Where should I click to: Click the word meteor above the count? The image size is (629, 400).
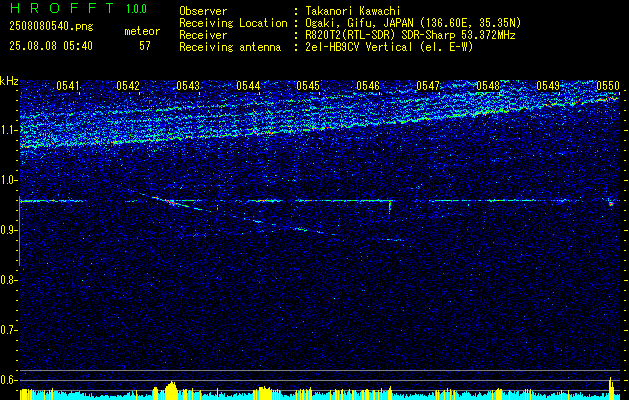pos(142,31)
